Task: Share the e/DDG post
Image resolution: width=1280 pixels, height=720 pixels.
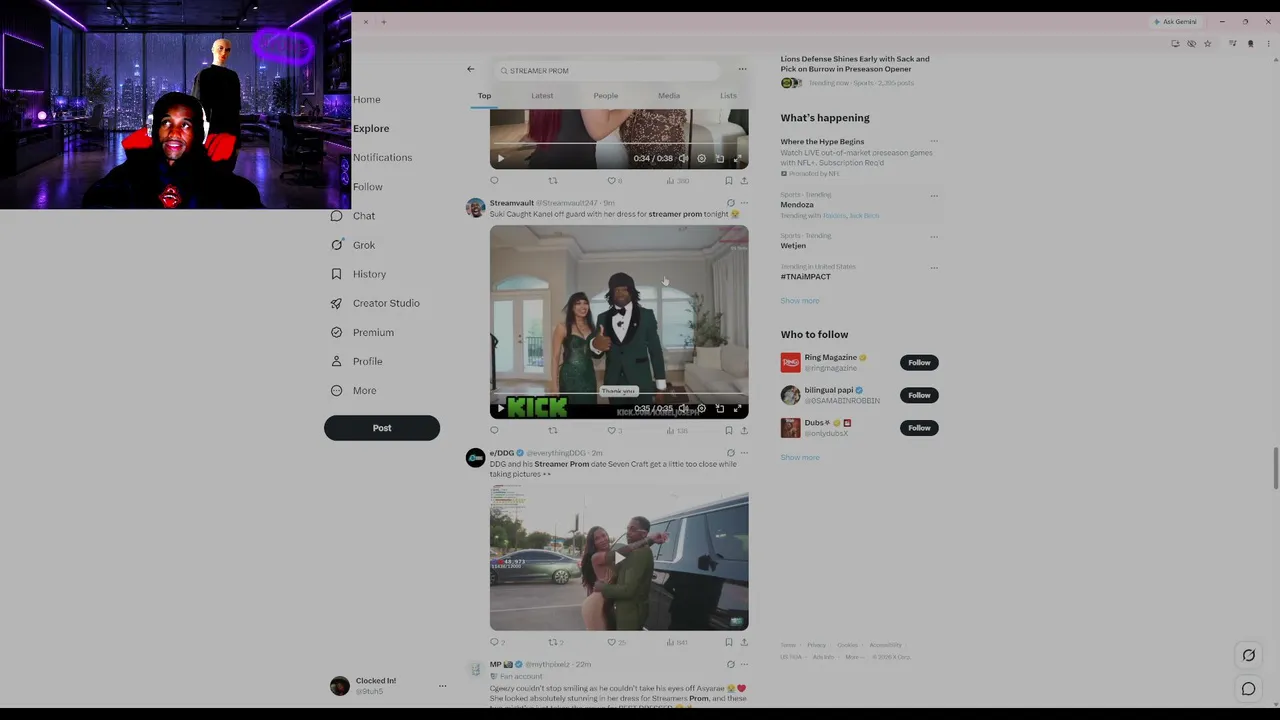Action: 743,642
